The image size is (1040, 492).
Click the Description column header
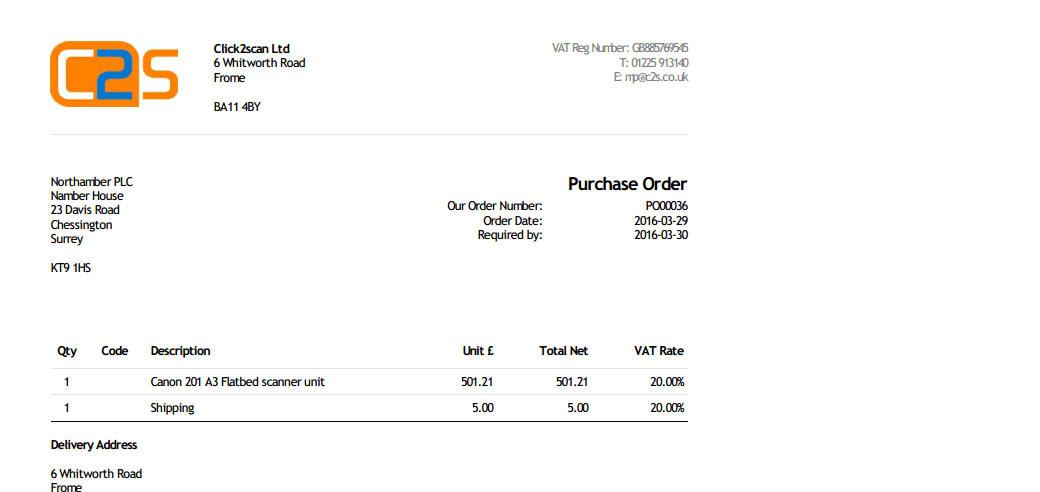point(180,351)
